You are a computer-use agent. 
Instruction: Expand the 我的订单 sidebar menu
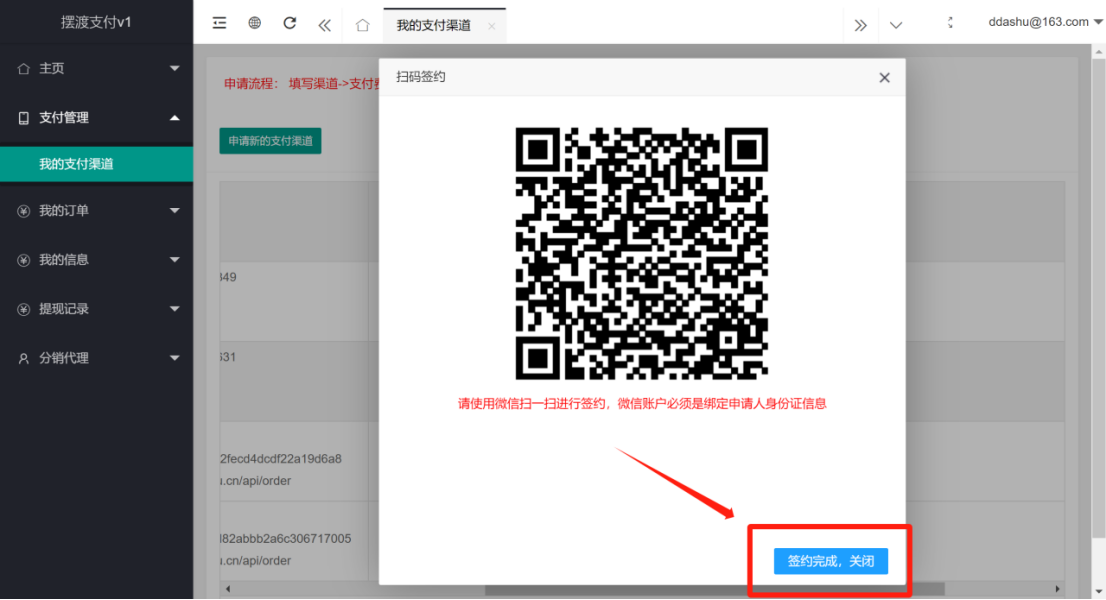(x=97, y=211)
